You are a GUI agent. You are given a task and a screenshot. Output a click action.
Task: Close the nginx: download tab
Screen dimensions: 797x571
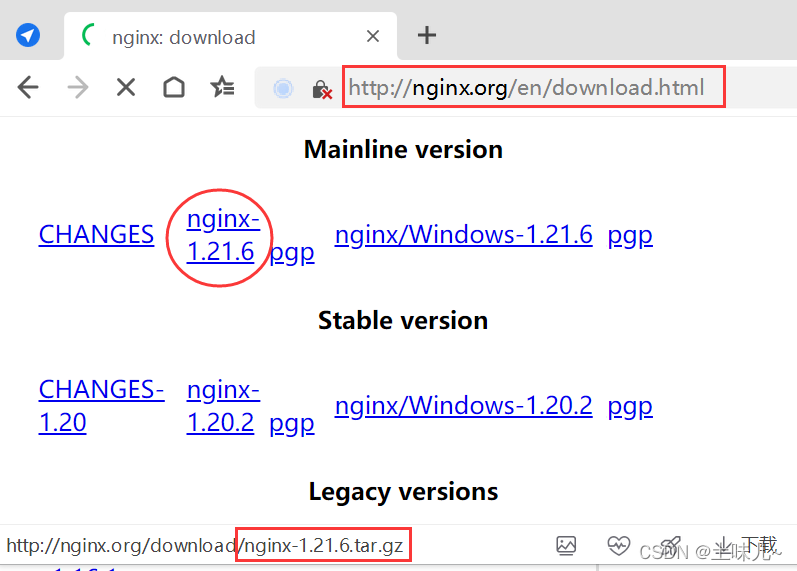coord(373,36)
